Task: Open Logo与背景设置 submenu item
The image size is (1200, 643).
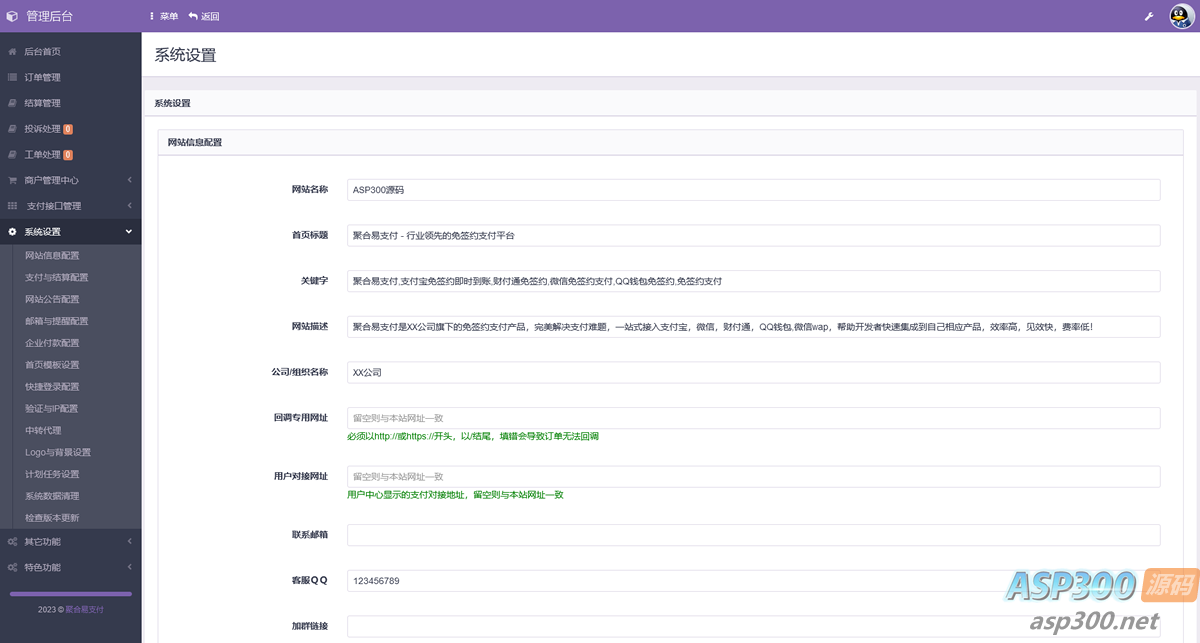Action: 57,452
